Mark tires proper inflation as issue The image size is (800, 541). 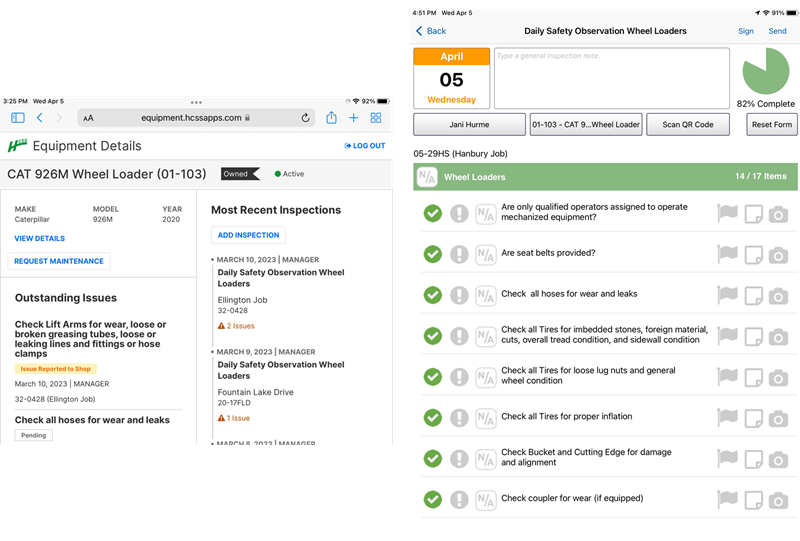[x=459, y=417]
